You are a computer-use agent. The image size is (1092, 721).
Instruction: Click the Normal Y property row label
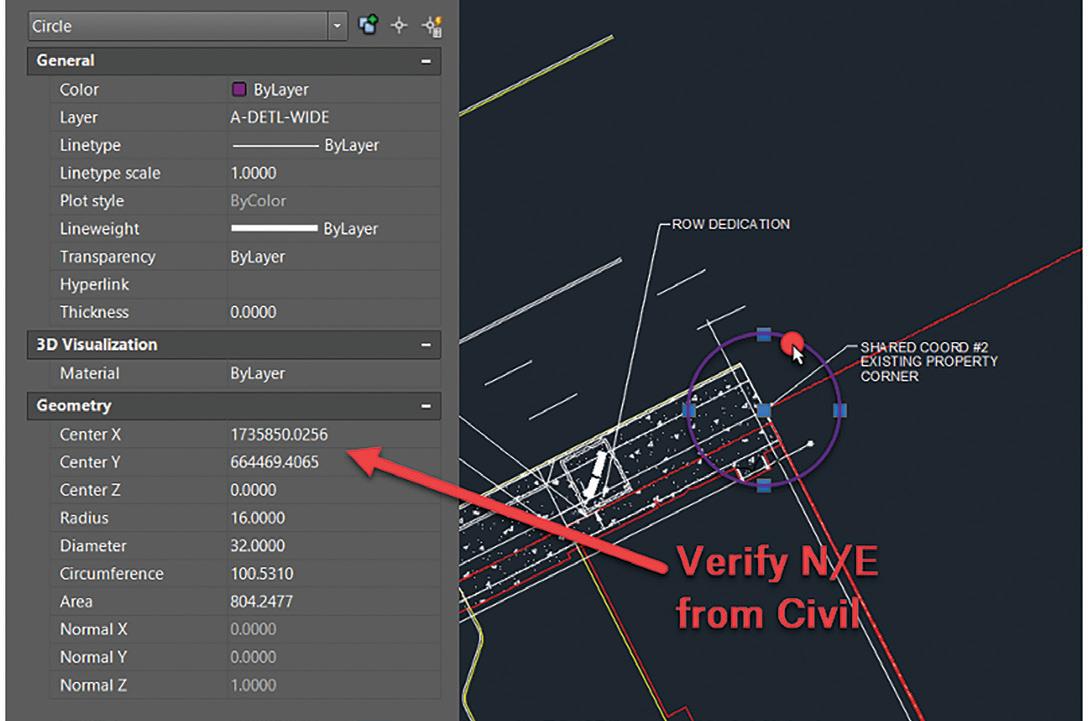click(x=93, y=658)
